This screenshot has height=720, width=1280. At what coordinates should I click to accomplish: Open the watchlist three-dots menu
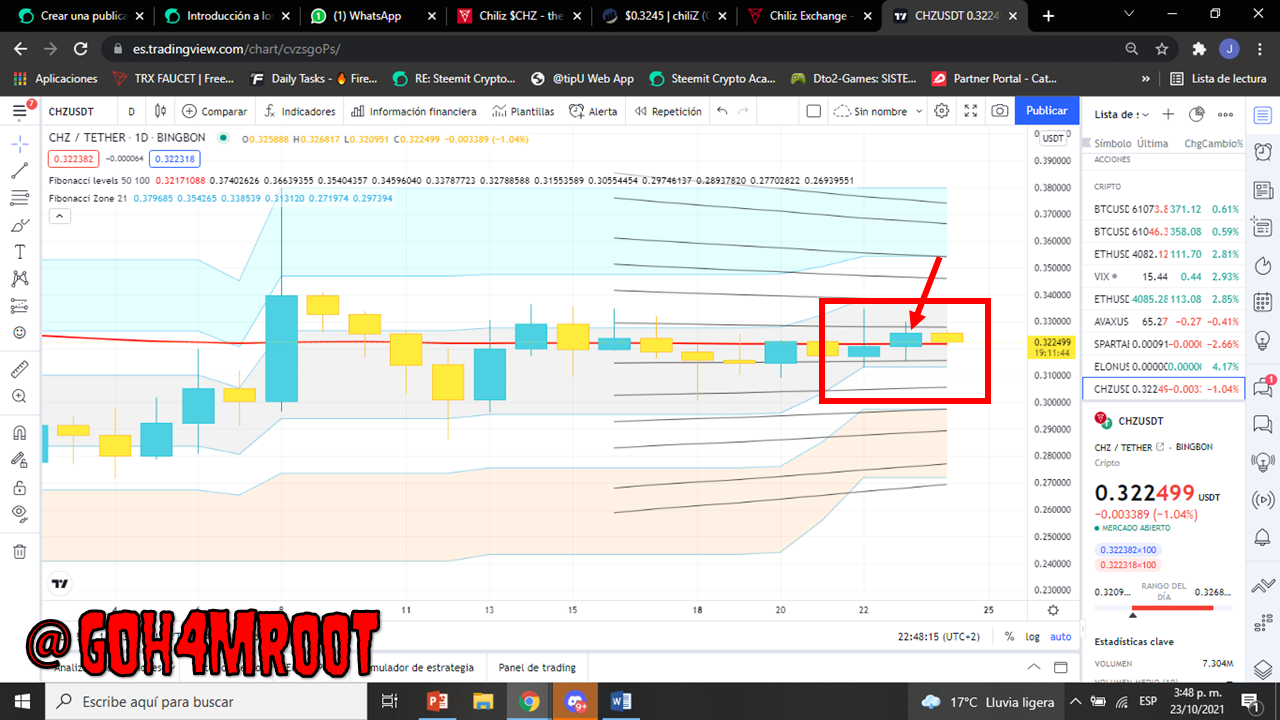[1226, 114]
